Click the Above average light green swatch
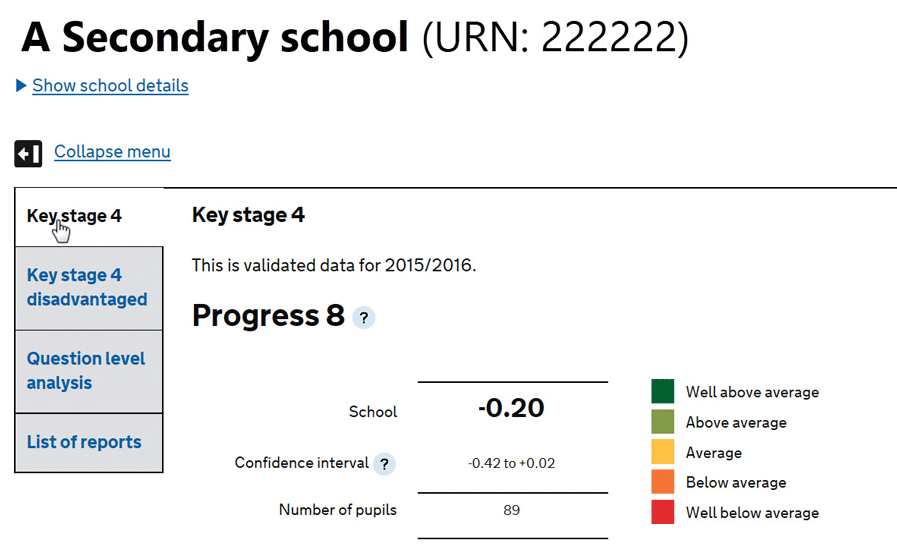The width and height of the screenshot is (897, 547). click(662, 422)
